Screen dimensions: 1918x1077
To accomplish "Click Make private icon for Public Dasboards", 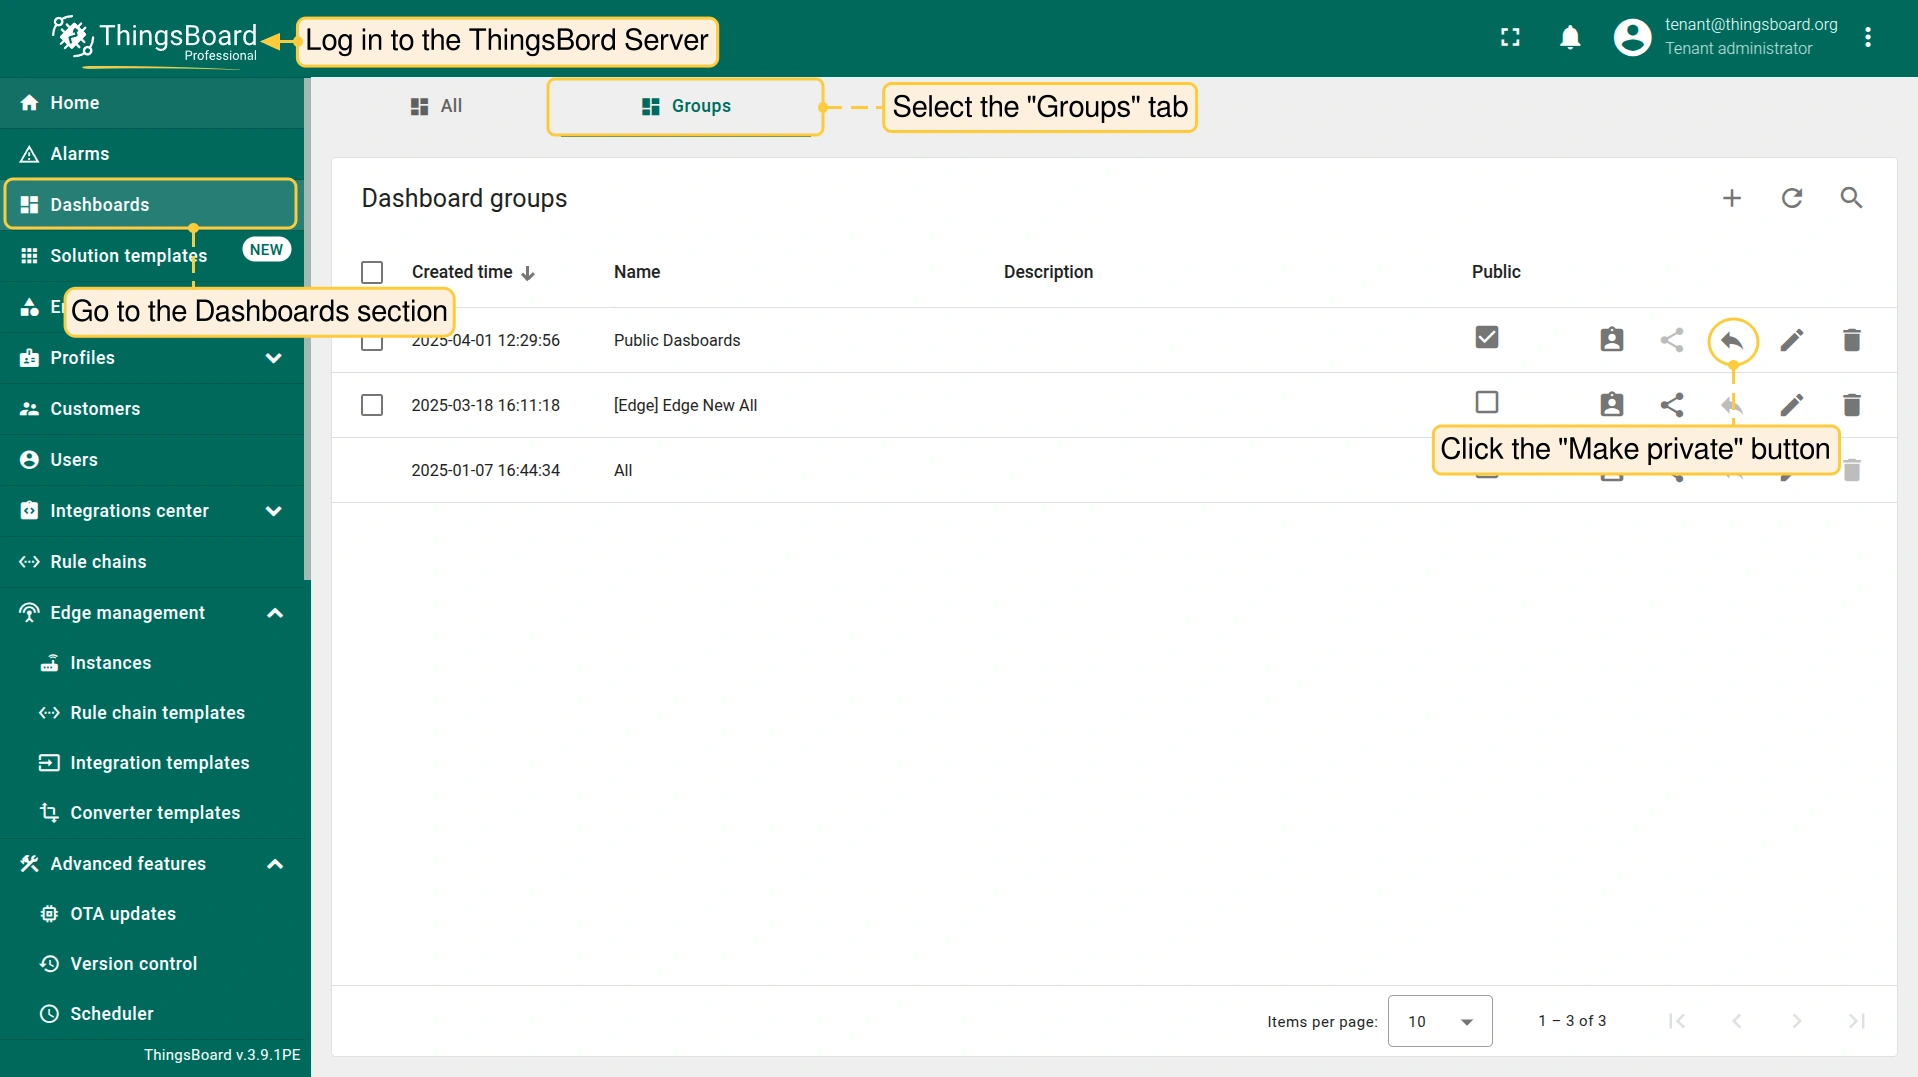I will [x=1732, y=341].
